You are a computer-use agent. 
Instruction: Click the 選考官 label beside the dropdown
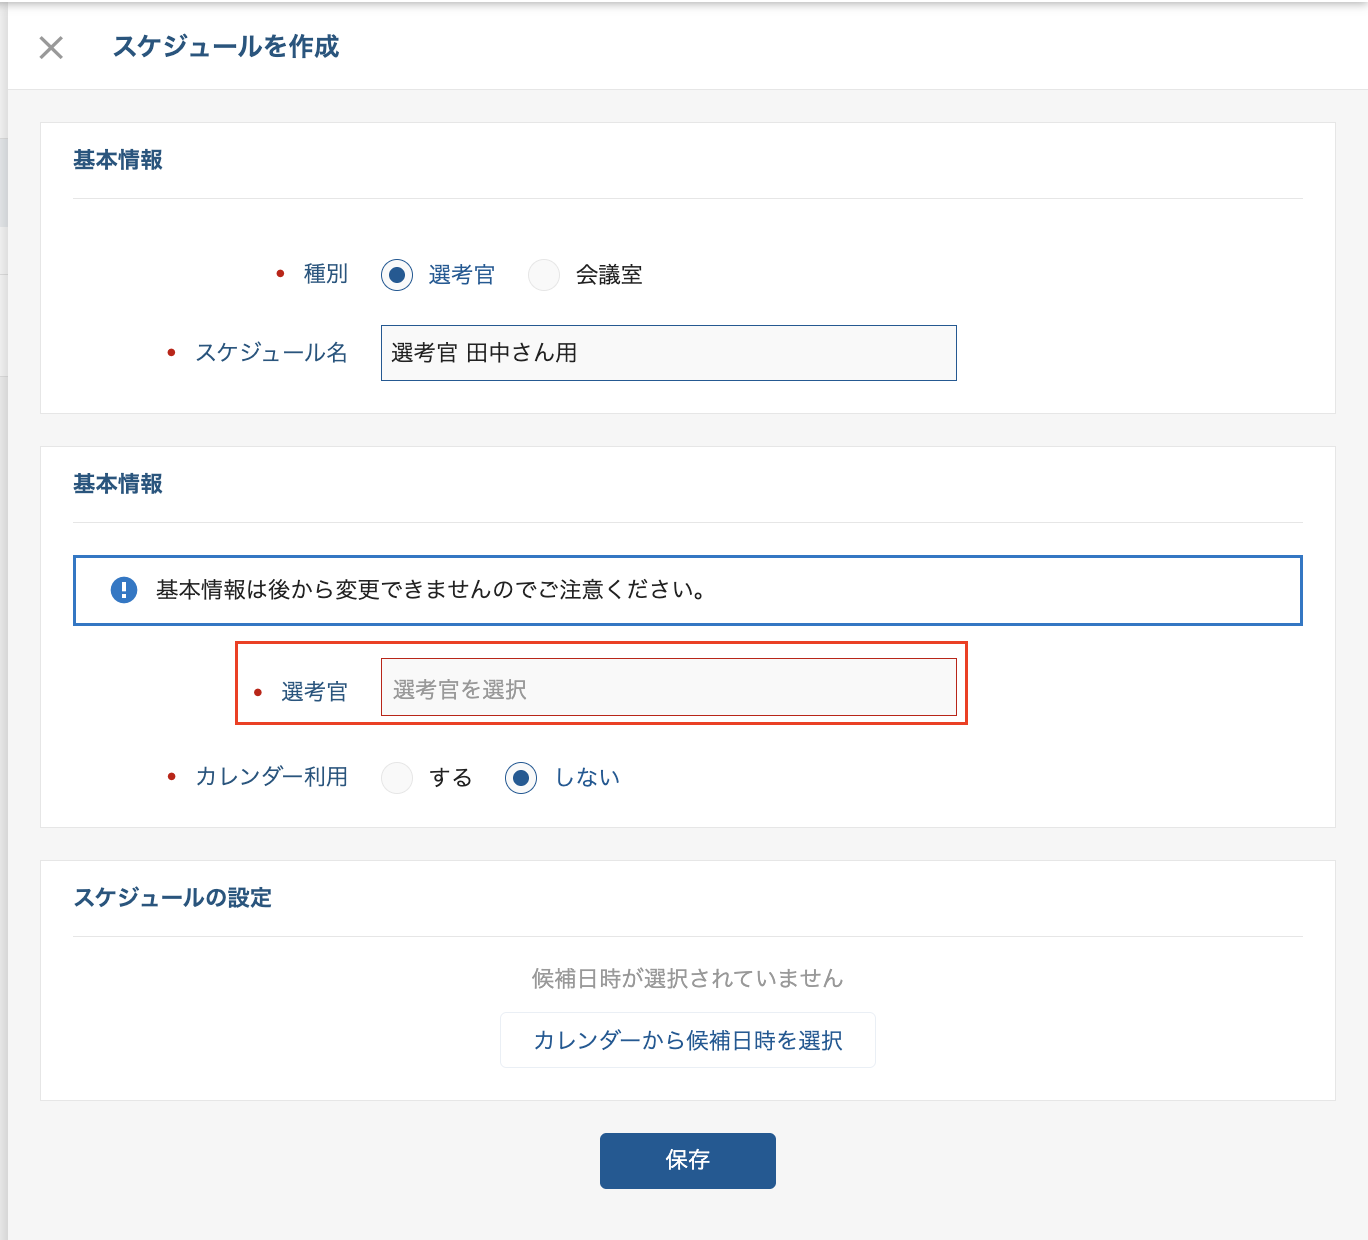[314, 691]
